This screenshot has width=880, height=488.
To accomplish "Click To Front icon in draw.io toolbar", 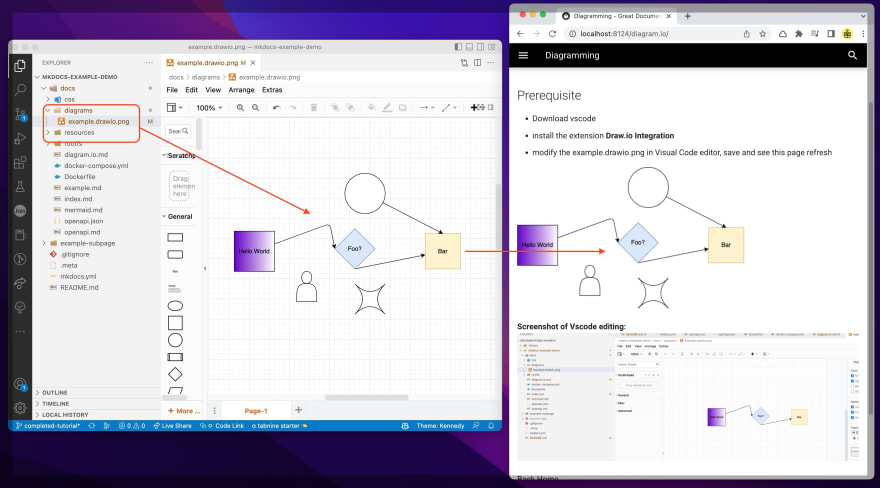I will click(x=334, y=108).
